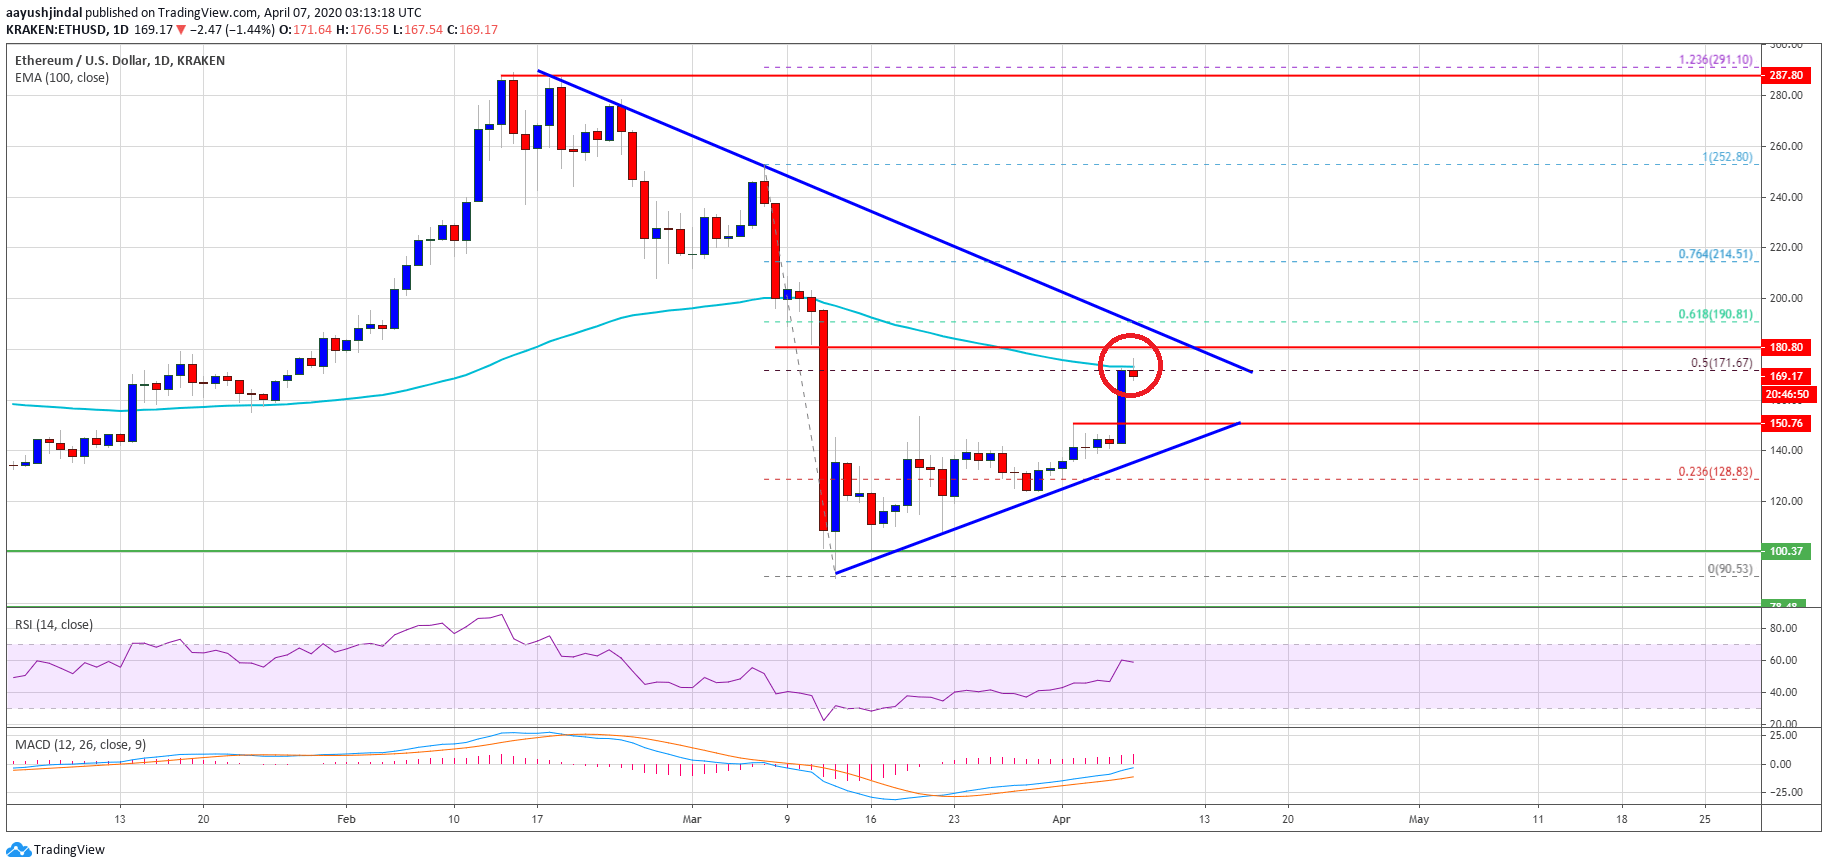Click the May date label on time axis
1828x868 pixels.
(x=1419, y=819)
